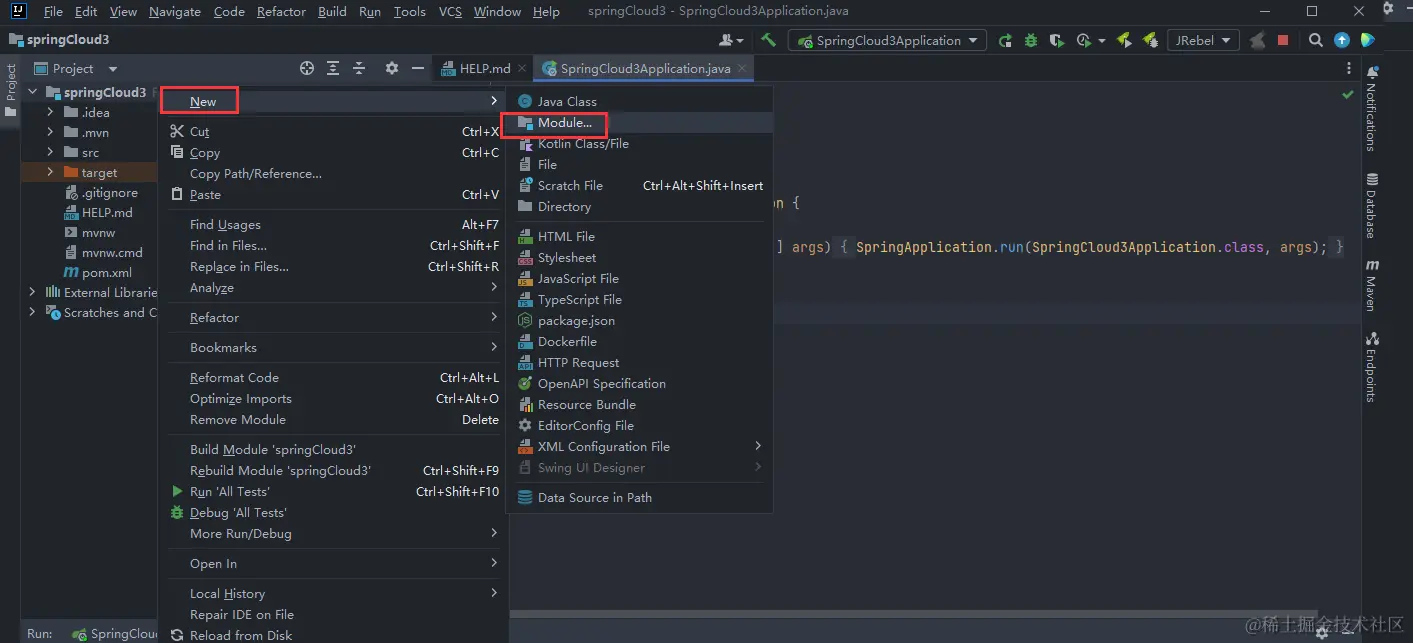Expand Scratches and Consoles node
1413x643 pixels.
(x=33, y=312)
